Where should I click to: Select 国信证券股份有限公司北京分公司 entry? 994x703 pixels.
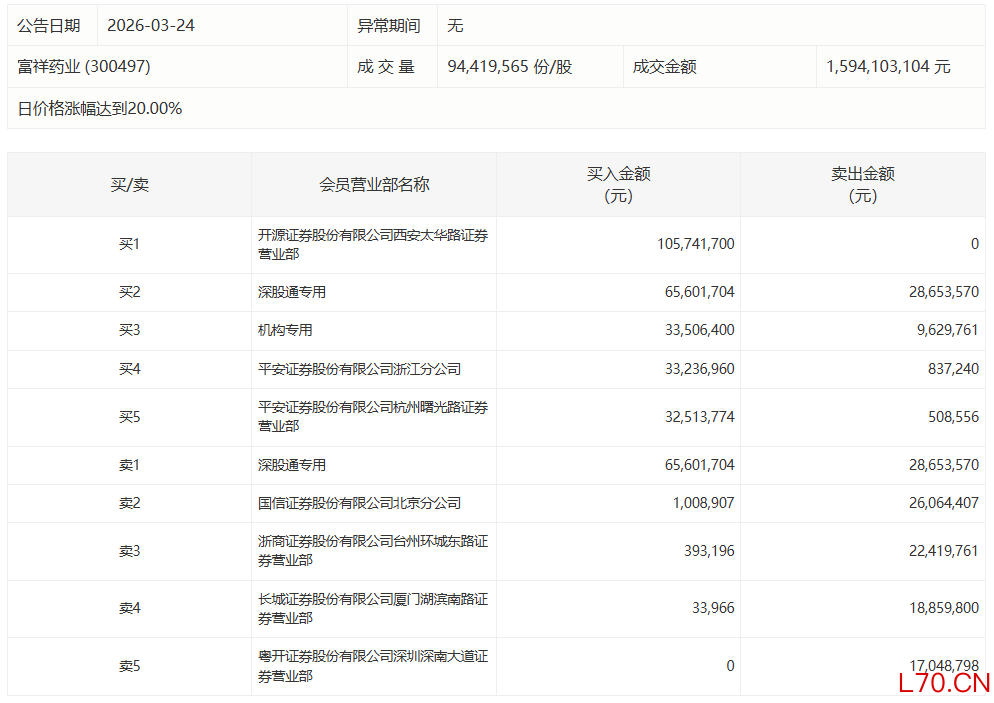pyautogui.click(x=359, y=503)
